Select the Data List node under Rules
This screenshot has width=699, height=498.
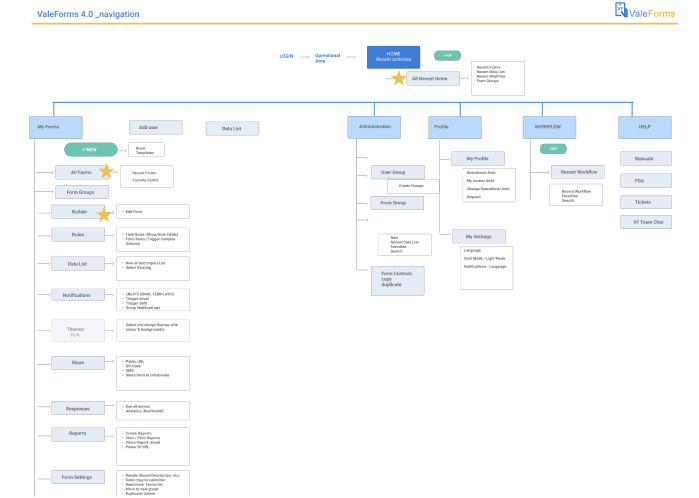(78, 264)
